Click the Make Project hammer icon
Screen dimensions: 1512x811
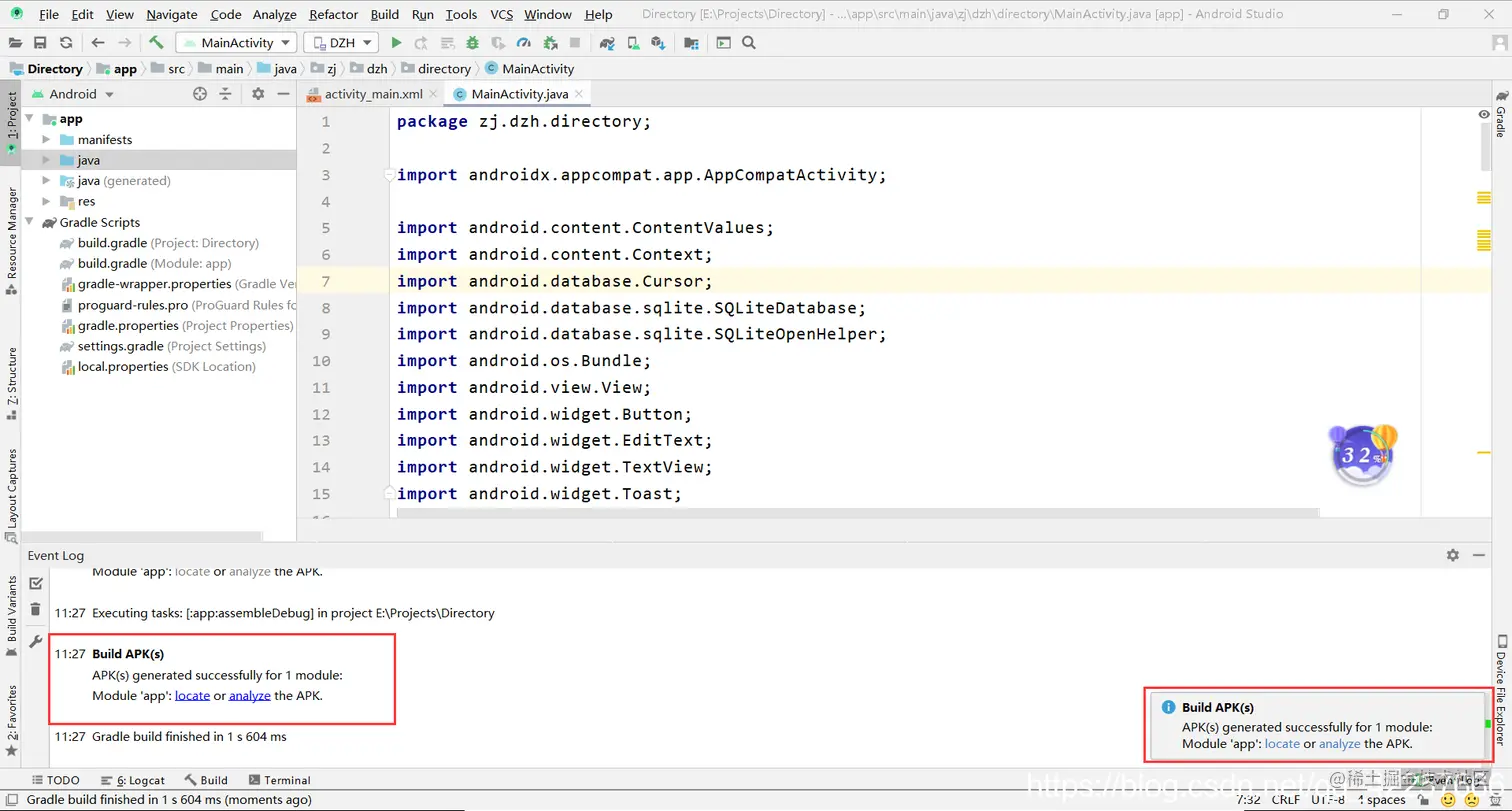[x=156, y=43]
